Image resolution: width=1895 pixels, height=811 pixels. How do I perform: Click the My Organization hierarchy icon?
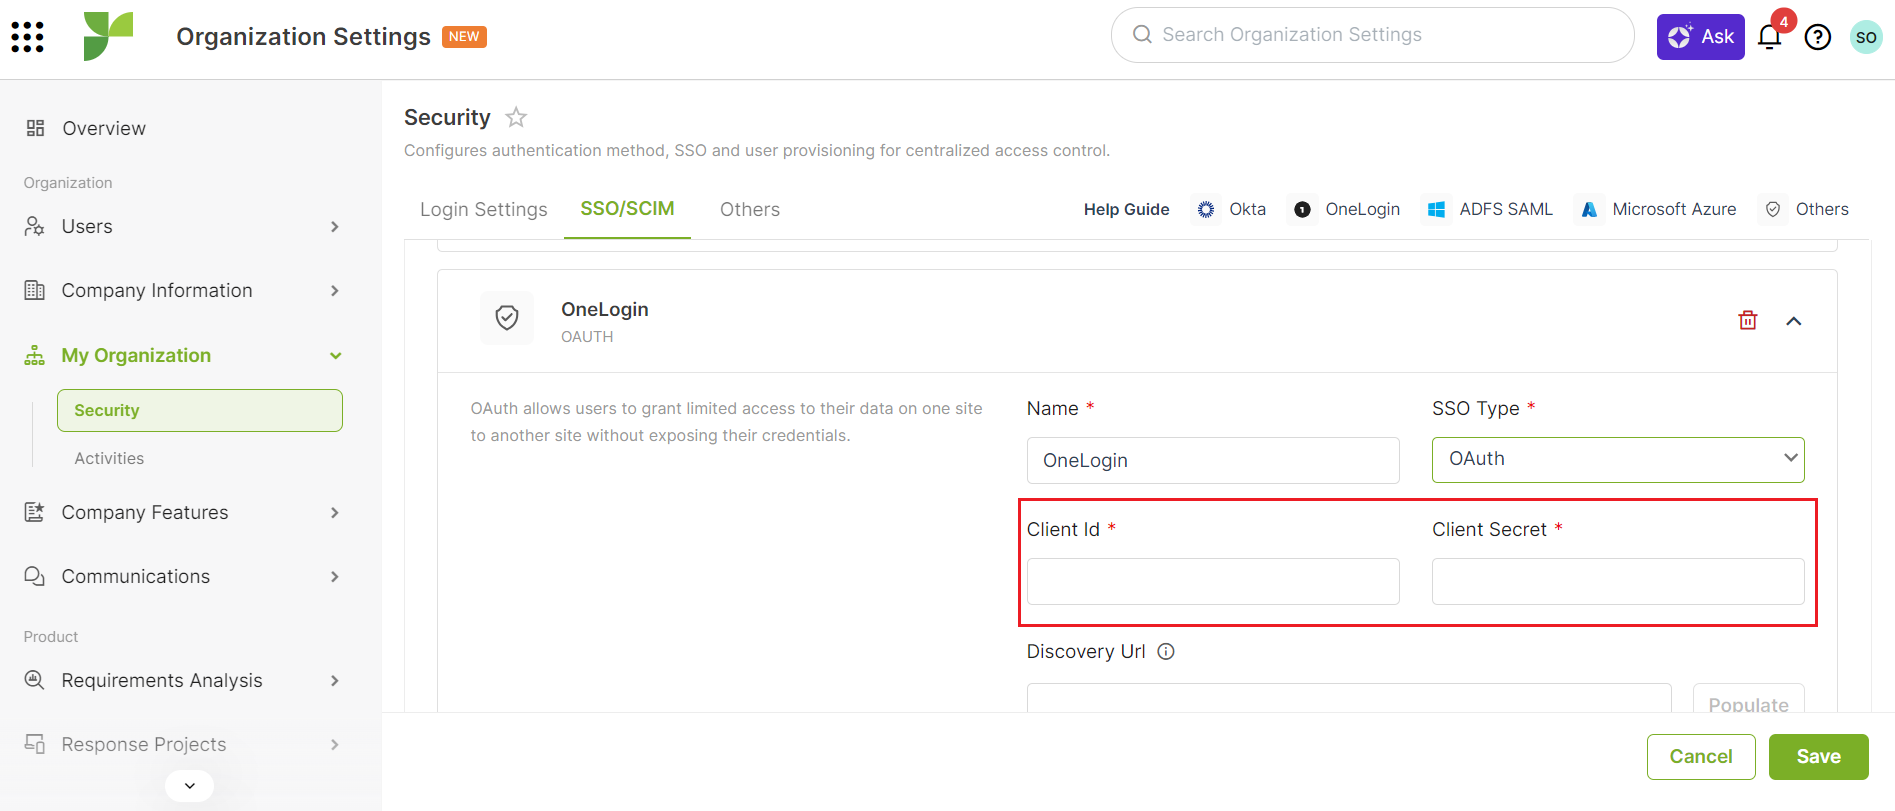[x=35, y=355]
